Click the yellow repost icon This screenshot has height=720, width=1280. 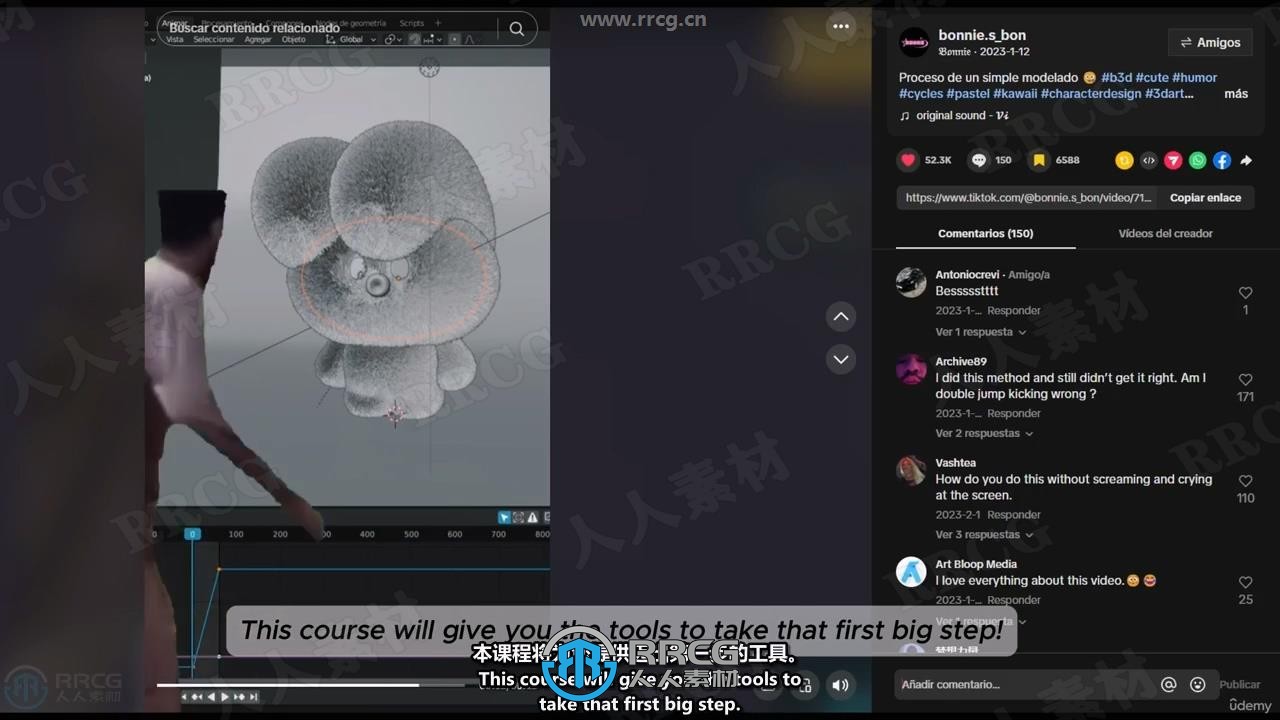[1124, 160]
